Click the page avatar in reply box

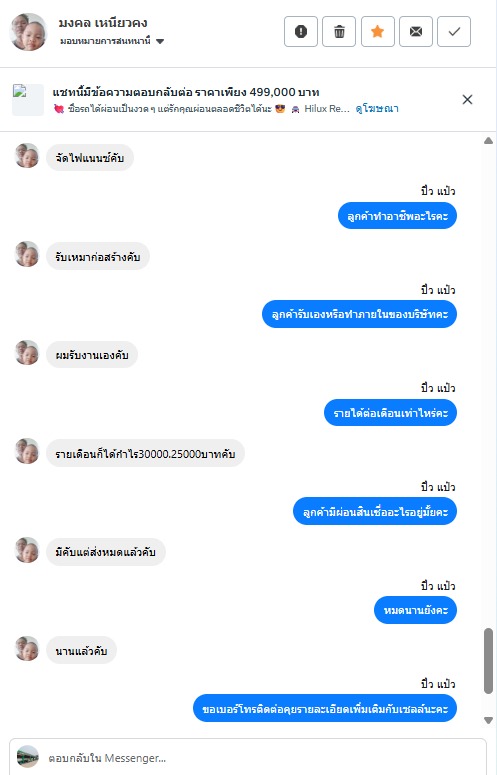[x=28, y=757]
